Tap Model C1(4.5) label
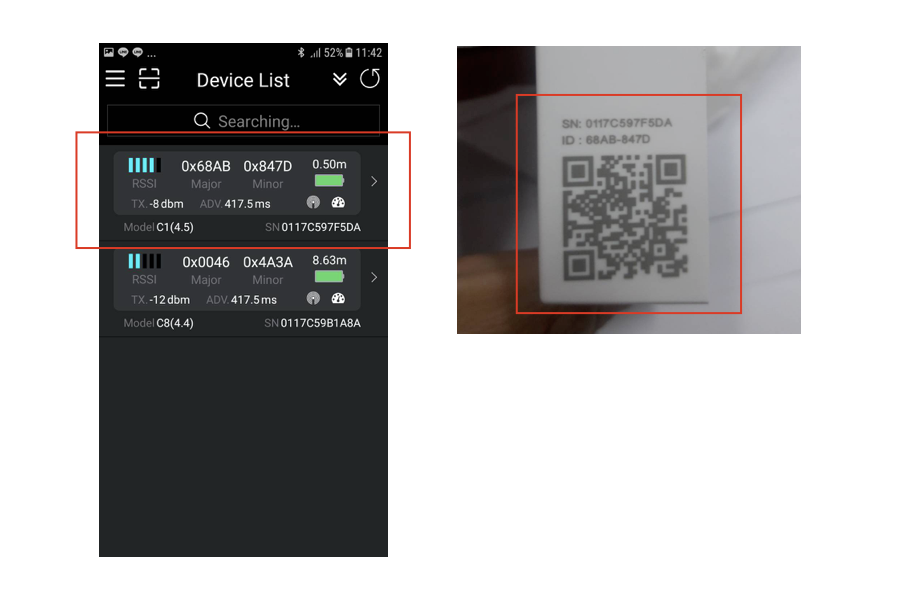This screenshot has height=600, width=900. pyautogui.click(x=158, y=227)
